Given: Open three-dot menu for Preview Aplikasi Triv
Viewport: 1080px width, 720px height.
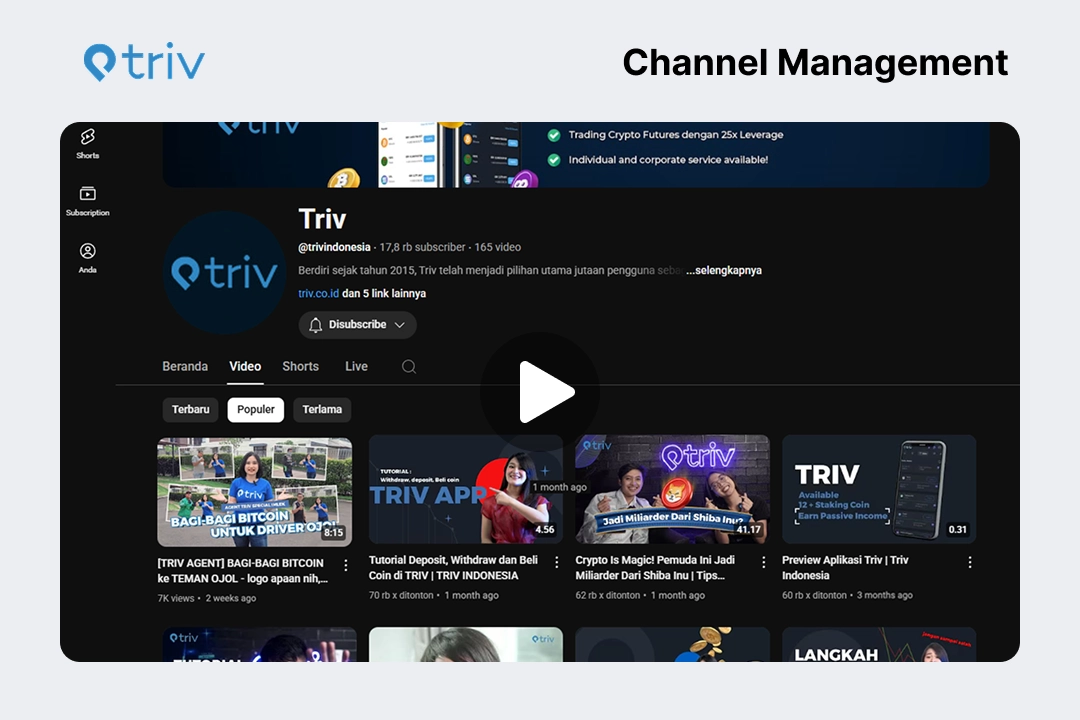Looking at the screenshot, I should (969, 562).
